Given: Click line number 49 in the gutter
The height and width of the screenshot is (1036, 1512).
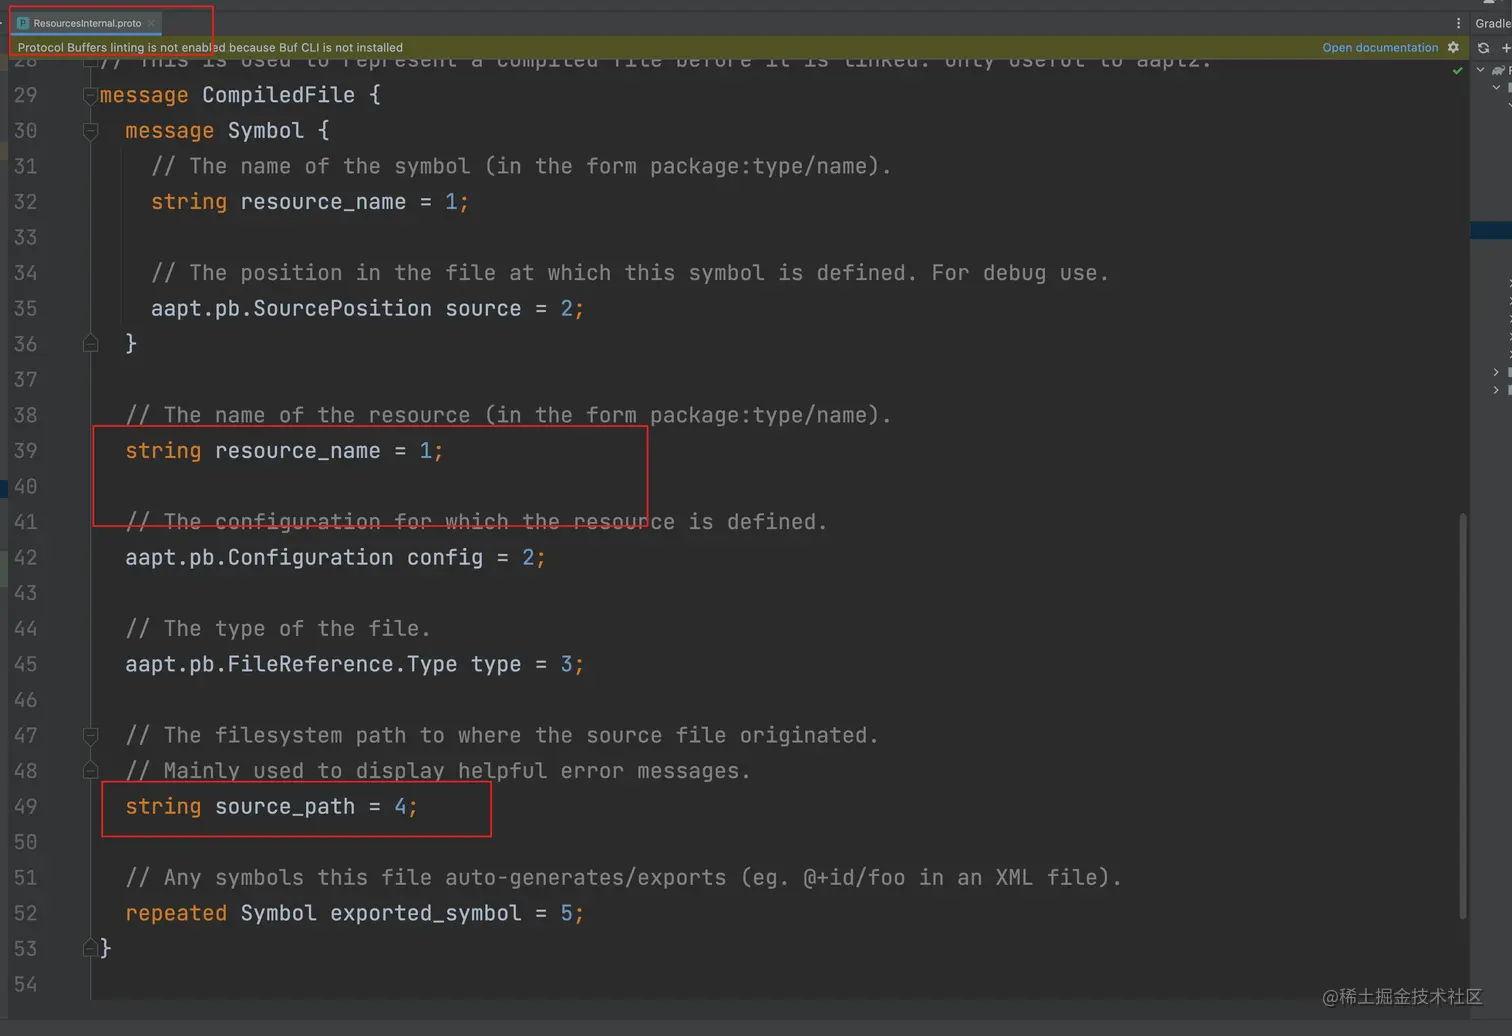Looking at the screenshot, I should [26, 807].
